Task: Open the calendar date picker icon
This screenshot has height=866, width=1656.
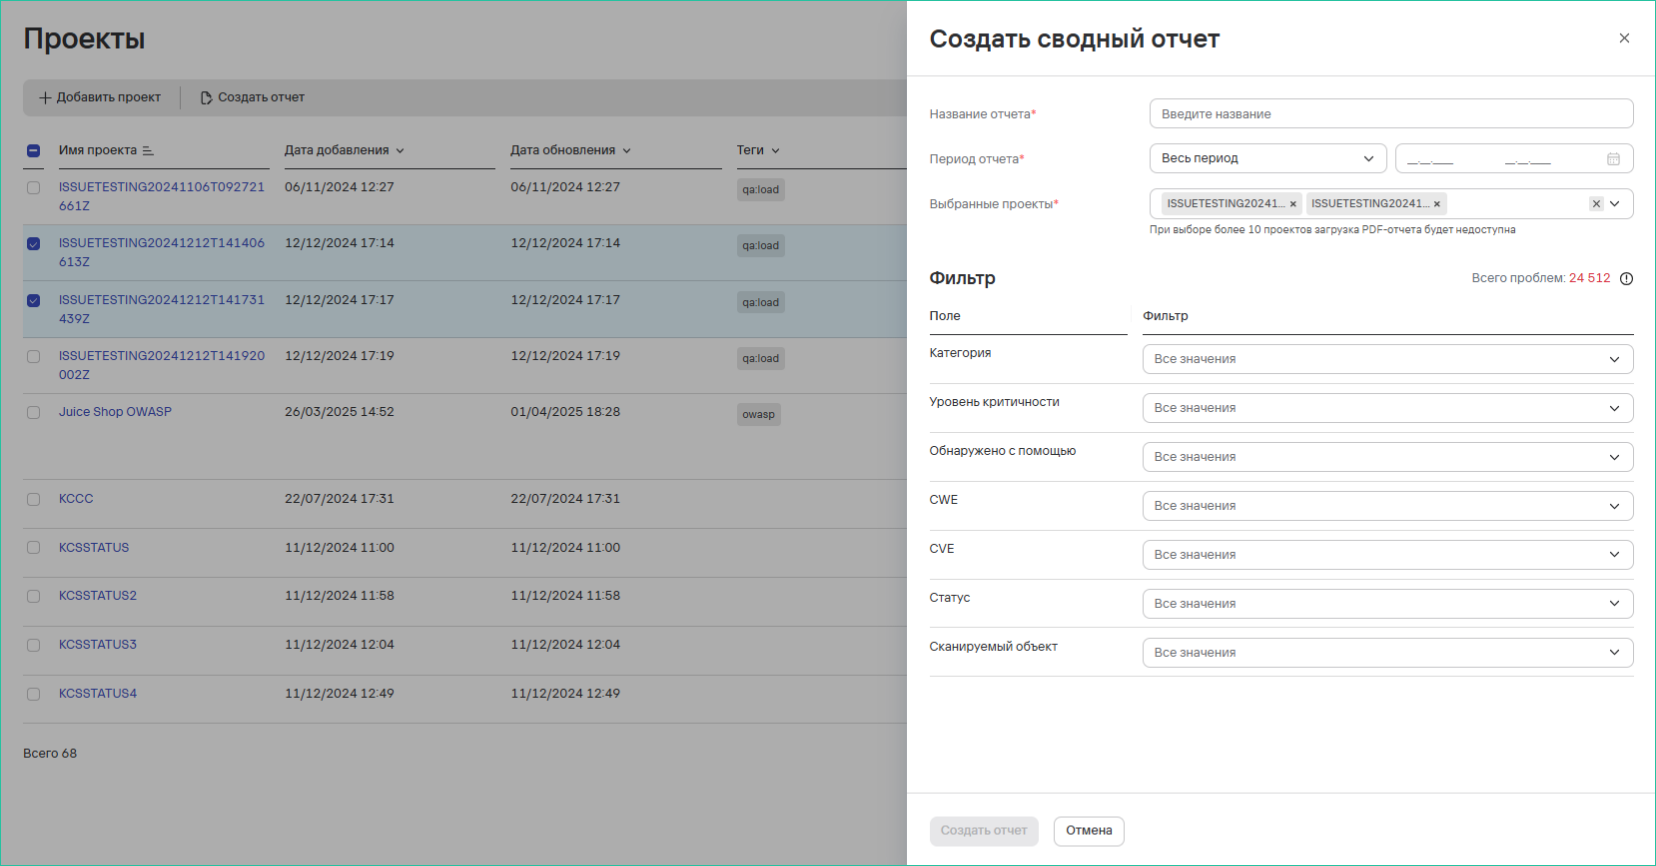Action: pos(1613,159)
